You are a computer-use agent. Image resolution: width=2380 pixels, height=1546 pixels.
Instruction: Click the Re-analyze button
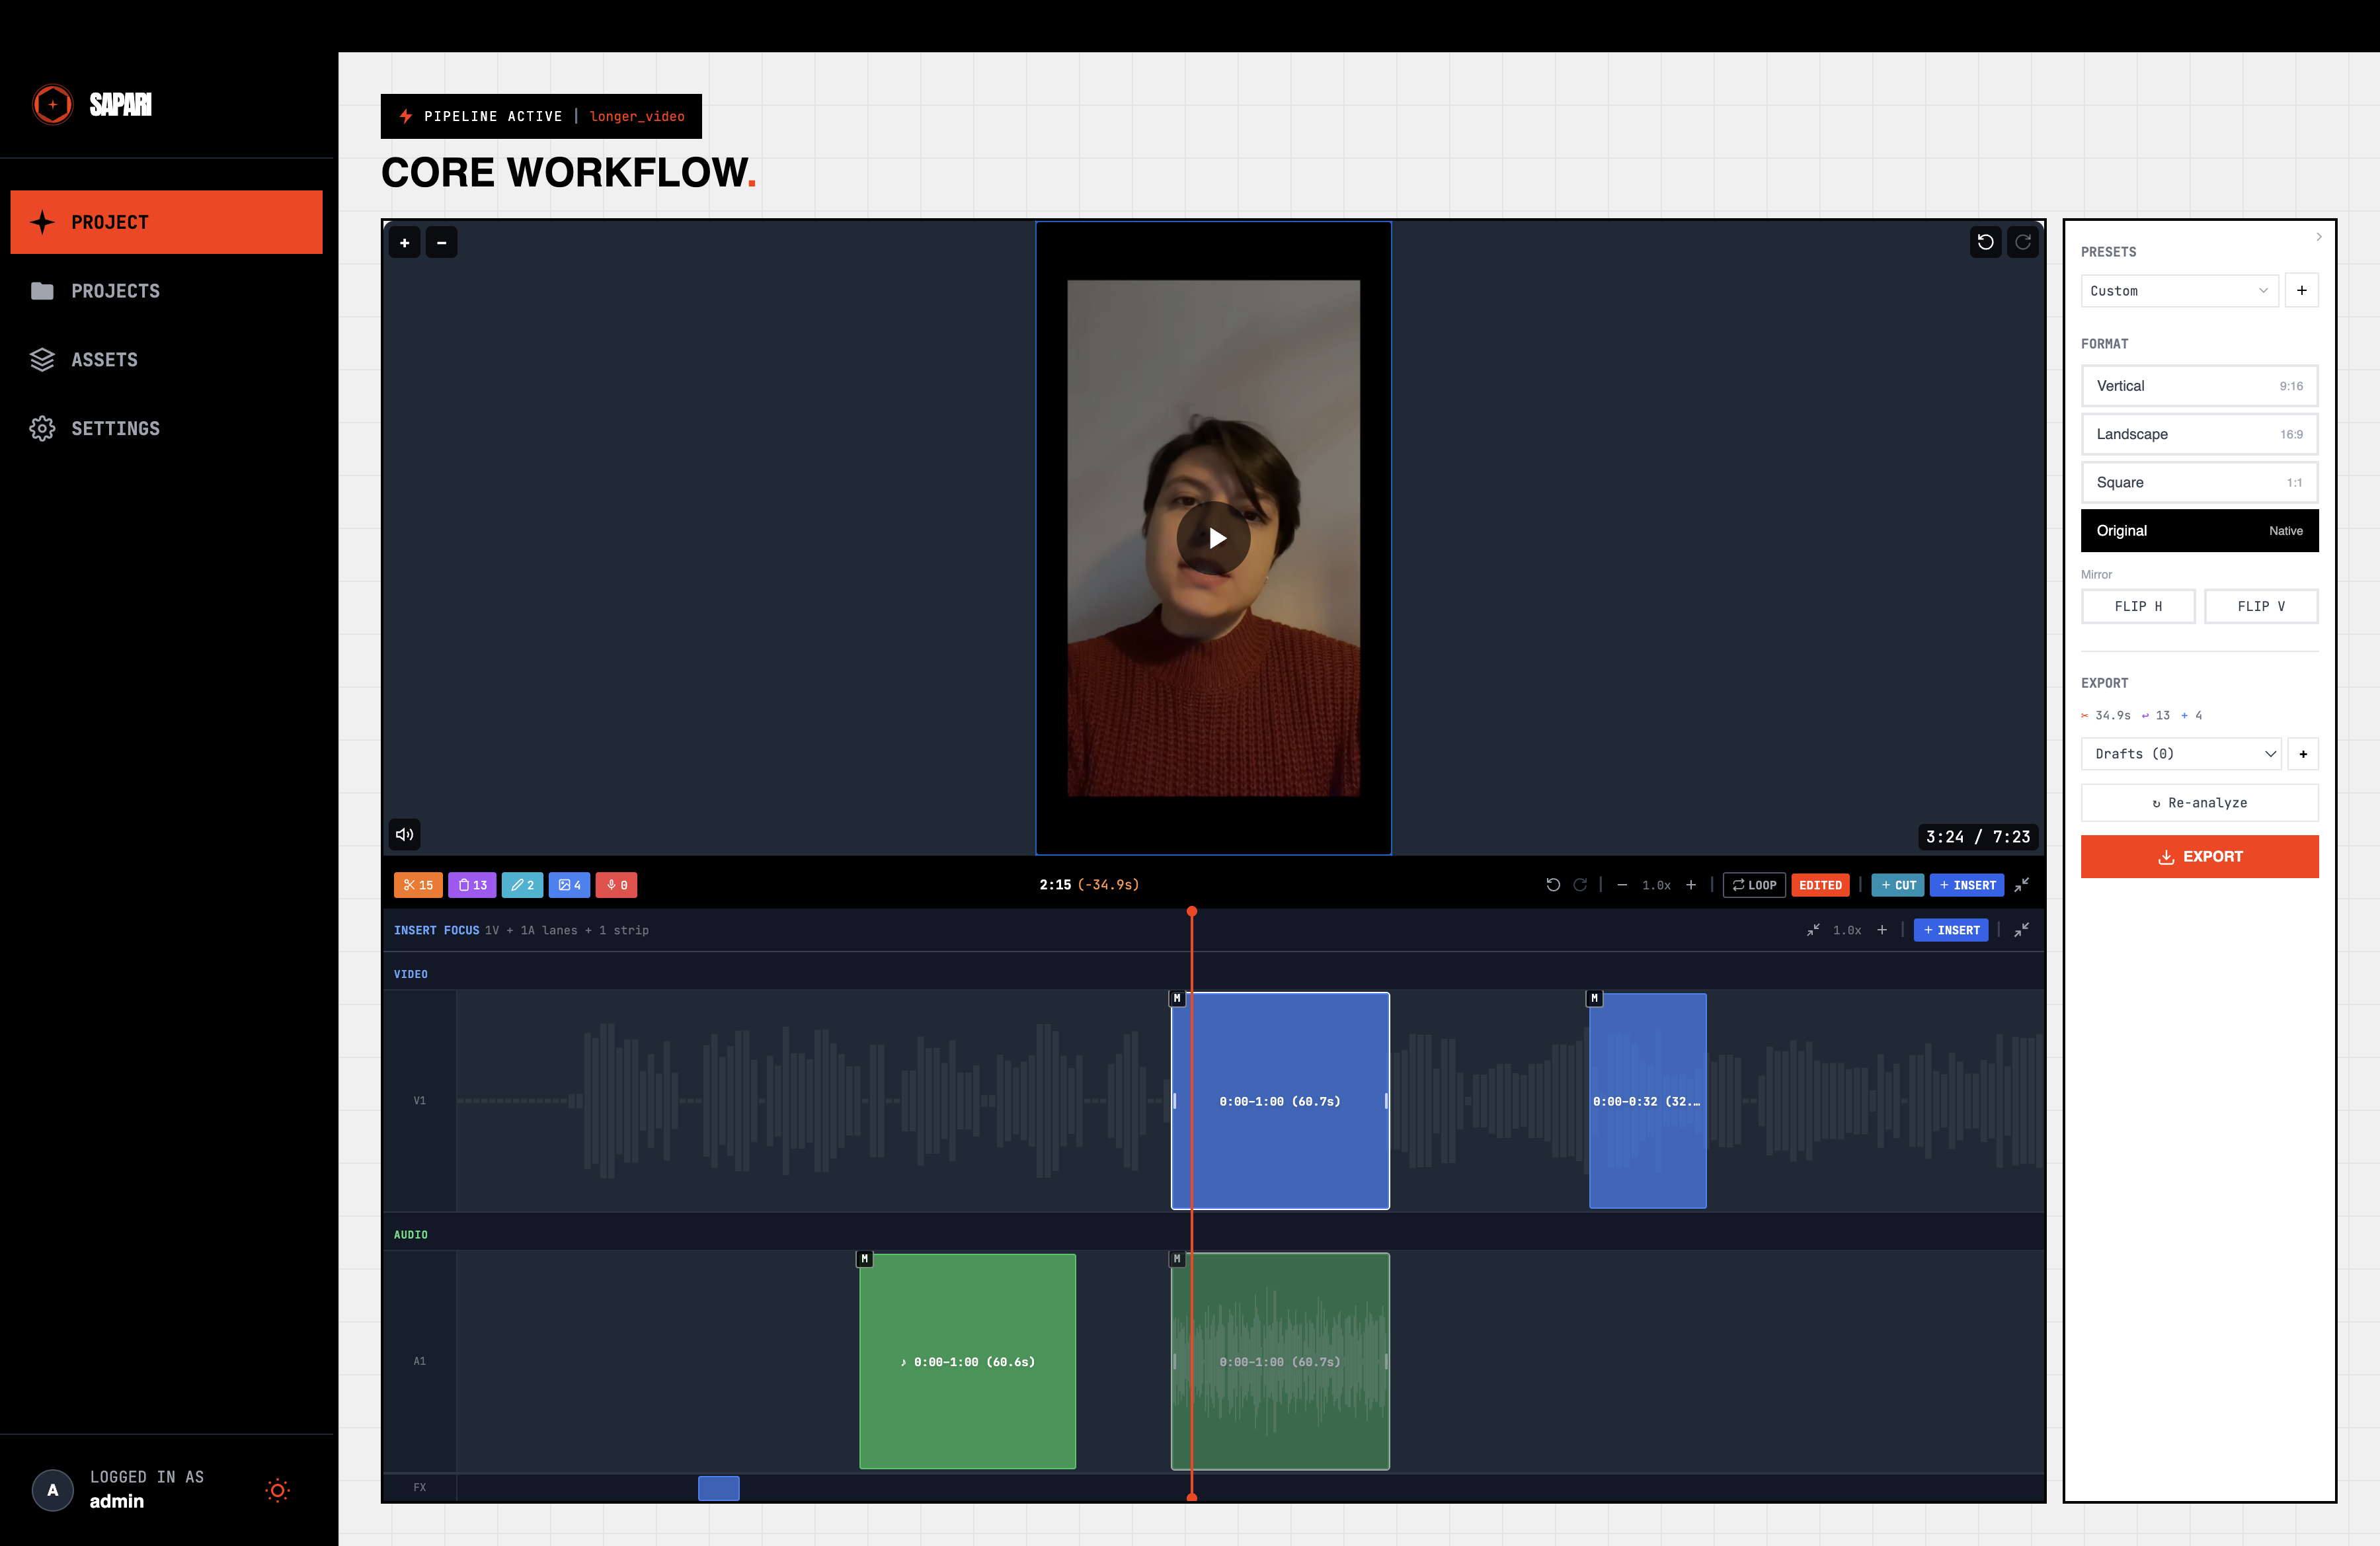click(x=2199, y=802)
